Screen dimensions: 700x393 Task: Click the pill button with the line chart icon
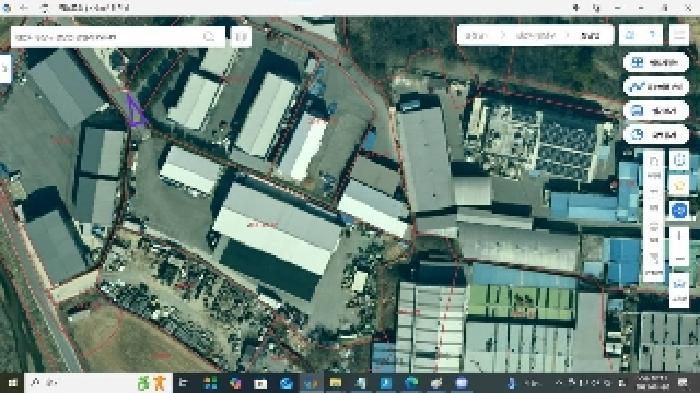(656, 87)
